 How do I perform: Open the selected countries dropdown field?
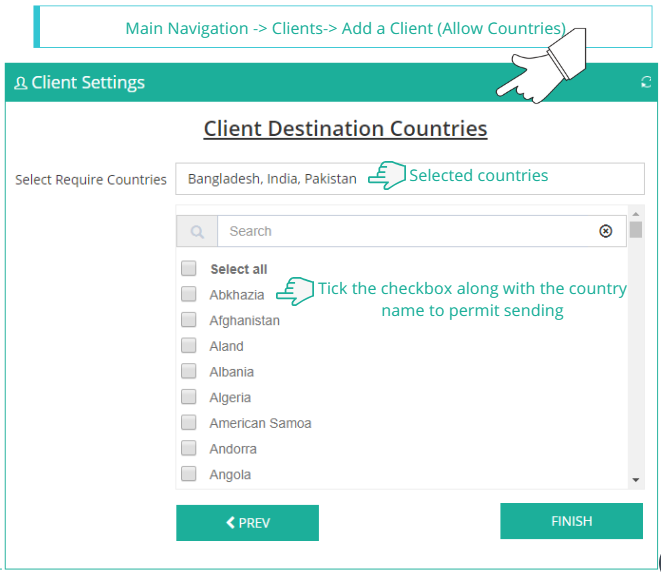[x=409, y=179]
